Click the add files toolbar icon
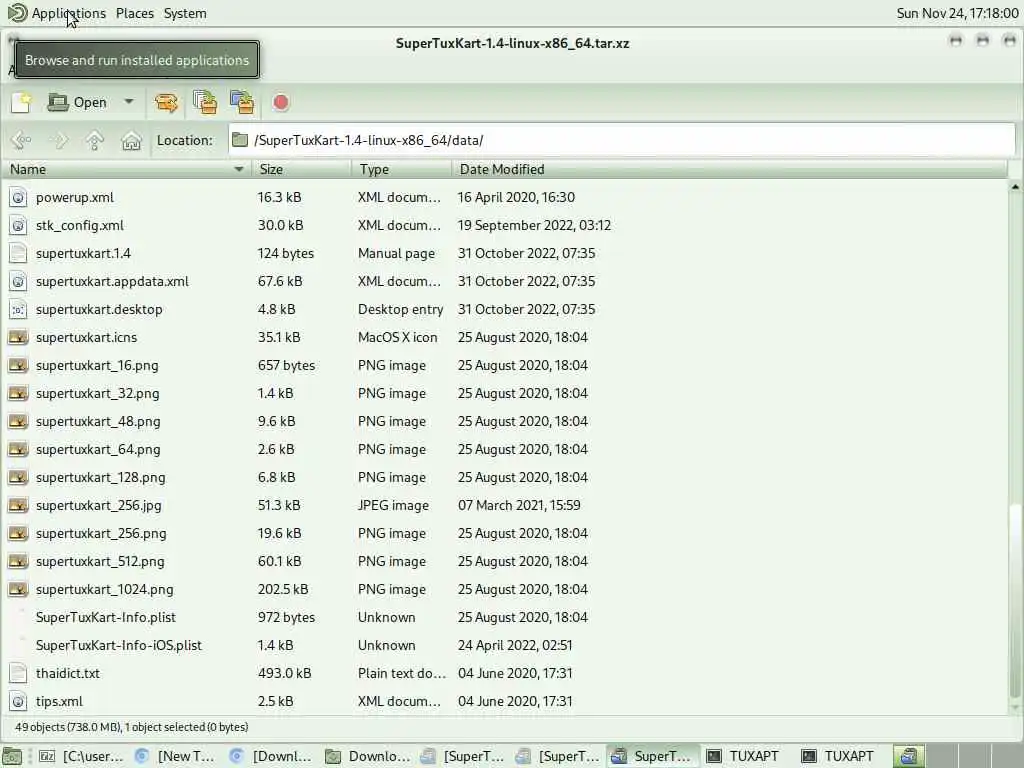 [x=205, y=103]
